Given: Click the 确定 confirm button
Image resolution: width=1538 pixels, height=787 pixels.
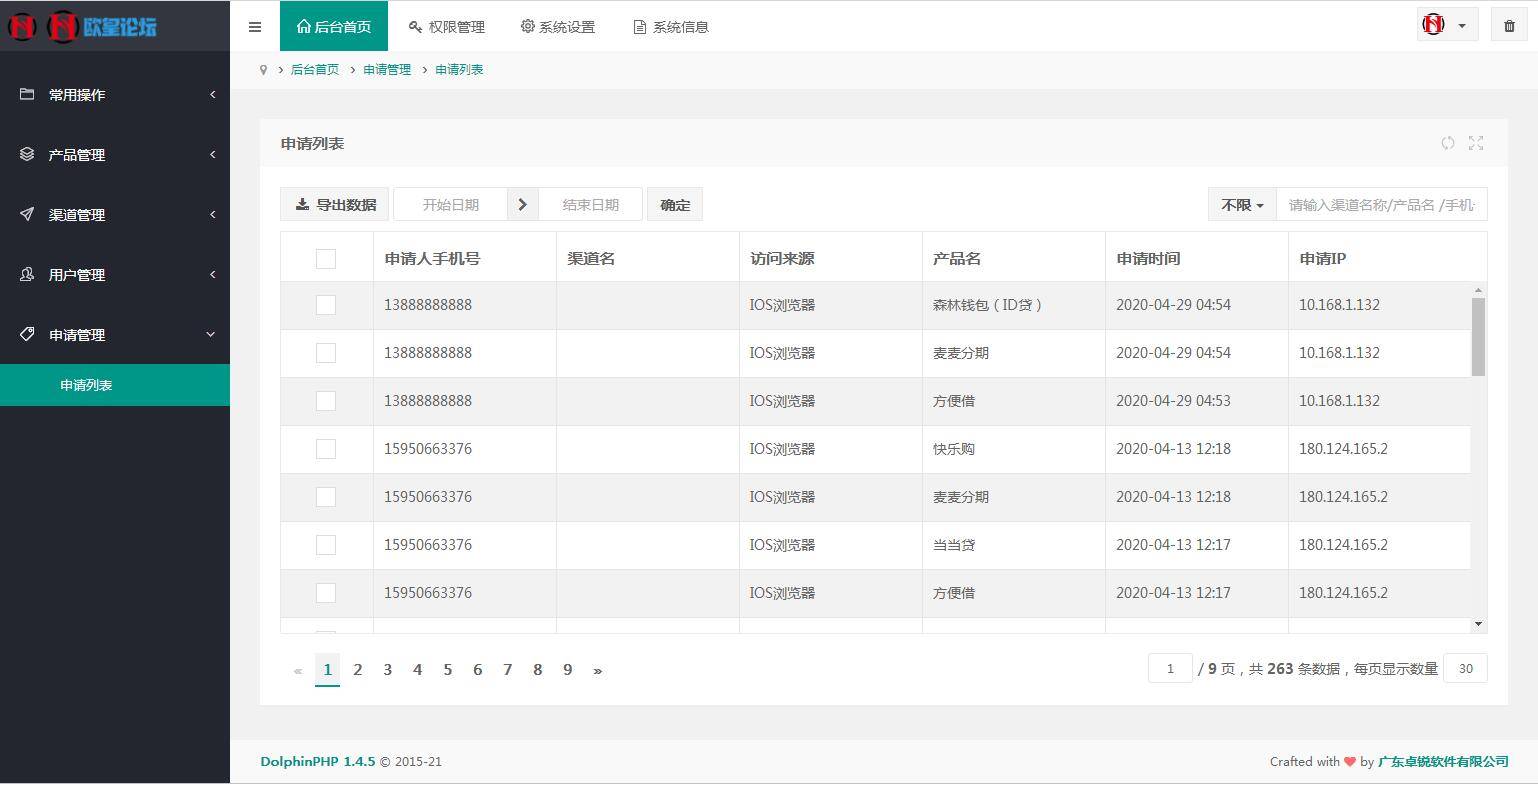Looking at the screenshot, I should [674, 204].
